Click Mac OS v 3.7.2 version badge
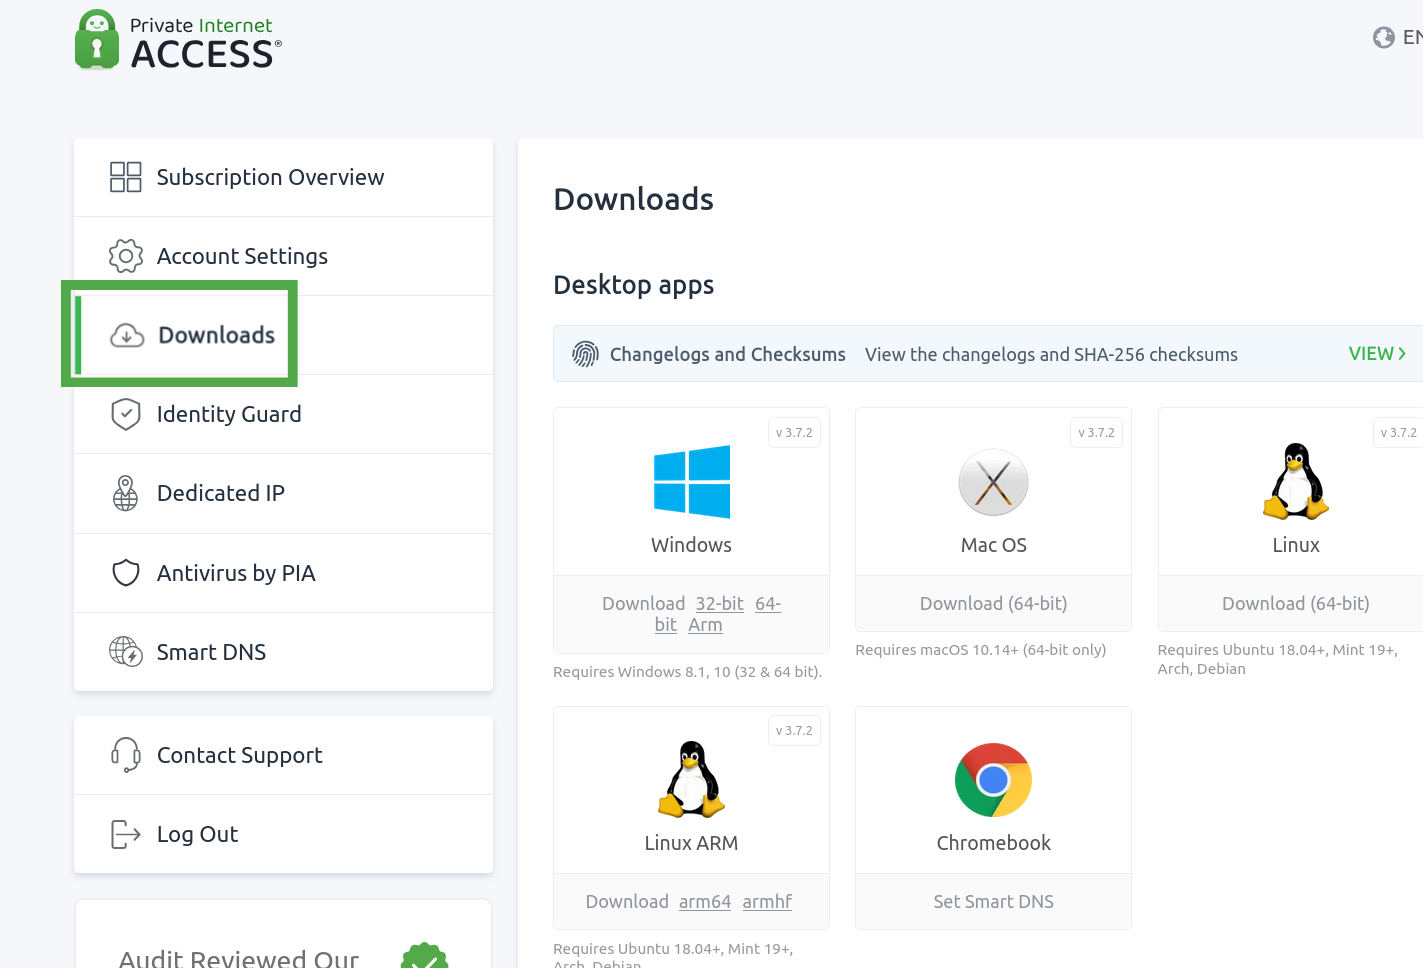This screenshot has width=1423, height=968. (1096, 433)
